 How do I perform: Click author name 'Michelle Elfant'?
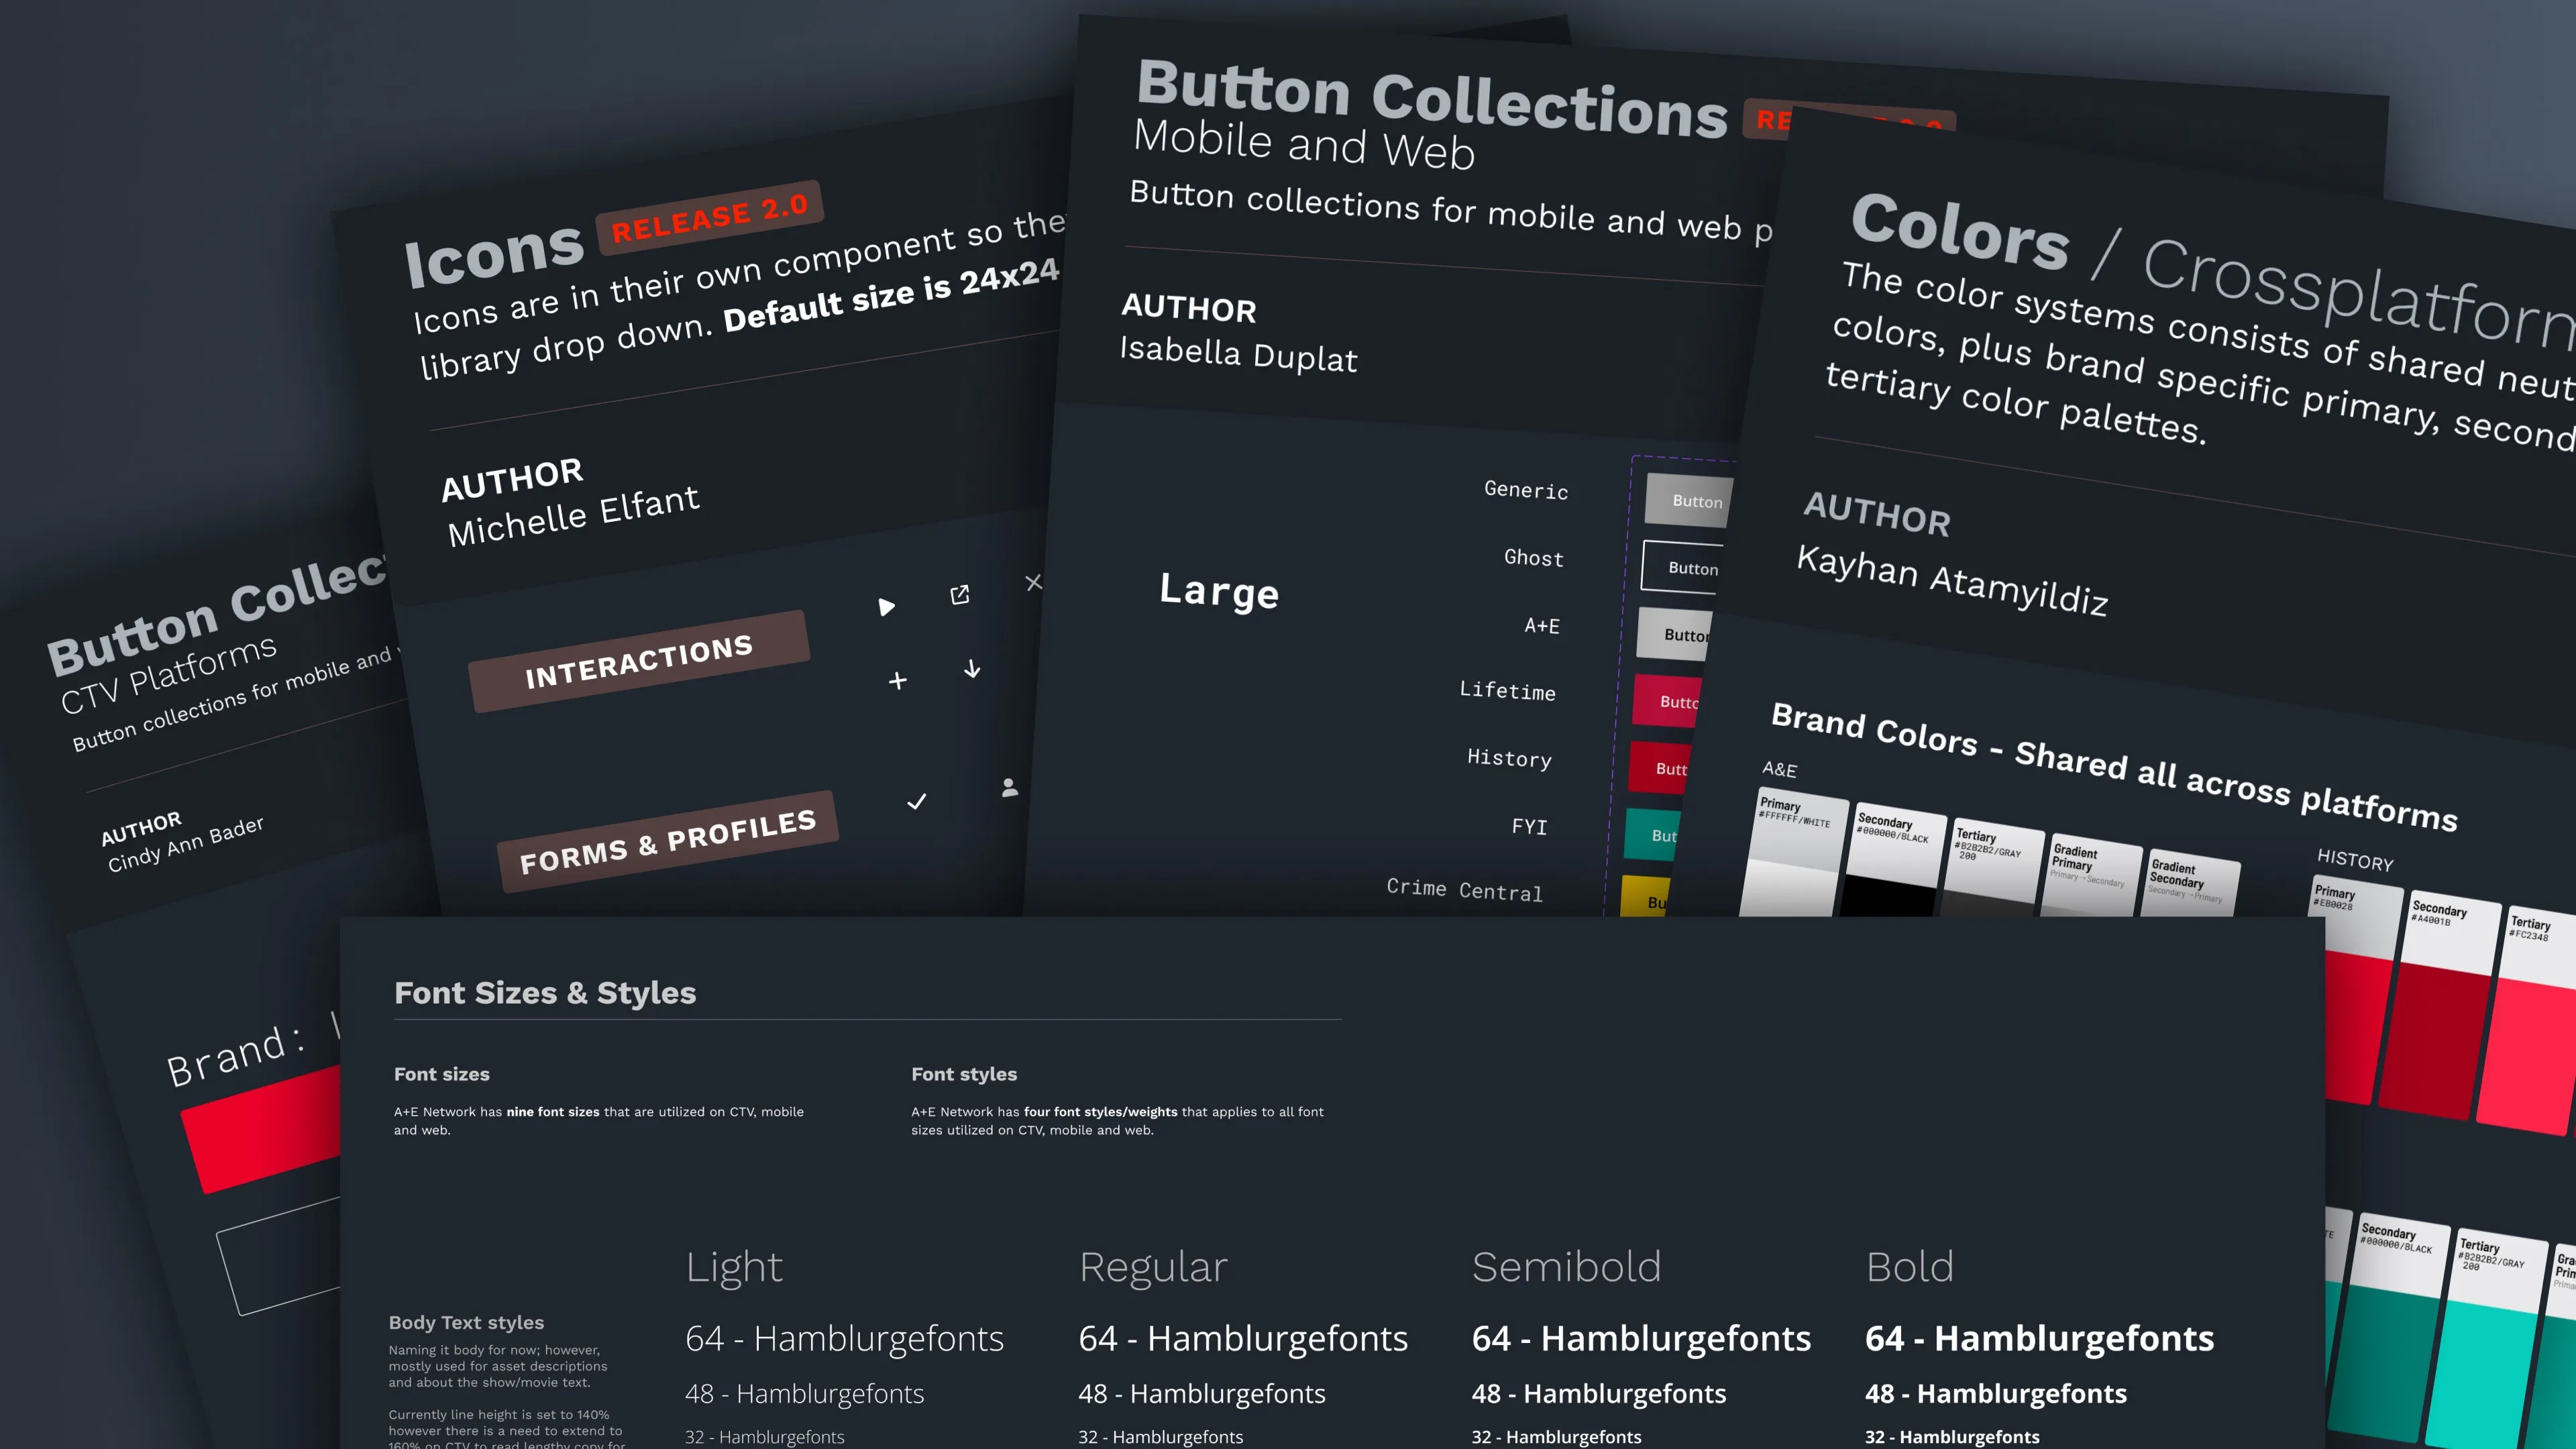pos(573,515)
